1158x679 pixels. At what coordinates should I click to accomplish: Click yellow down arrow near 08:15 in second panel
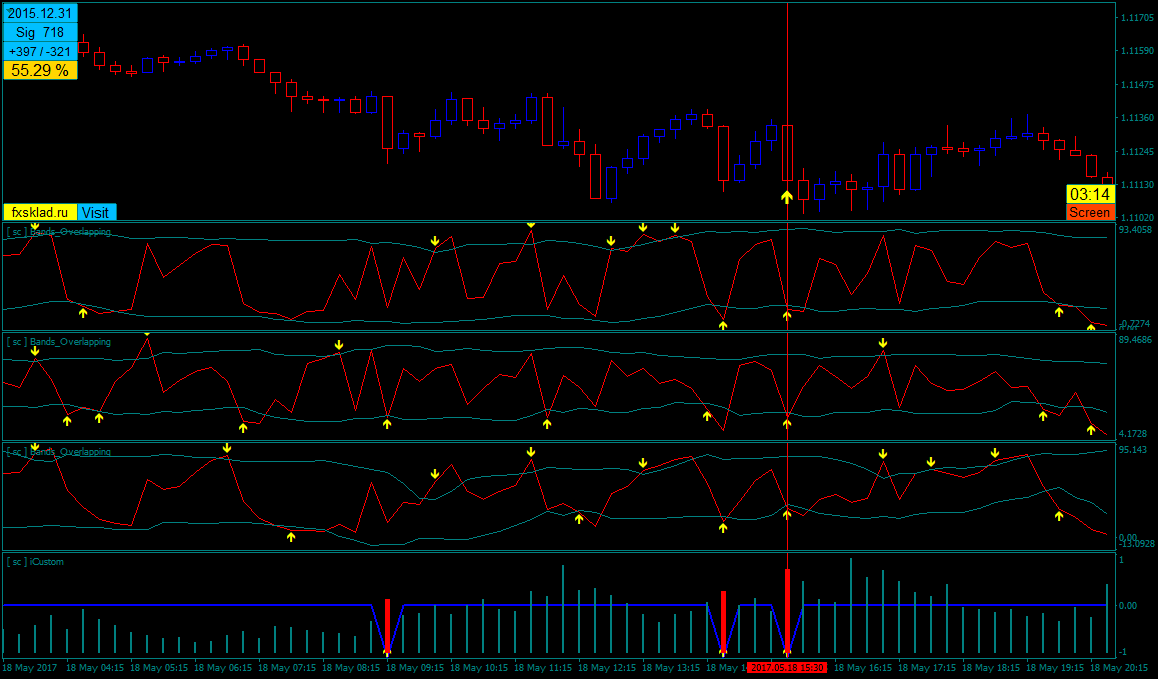339,345
